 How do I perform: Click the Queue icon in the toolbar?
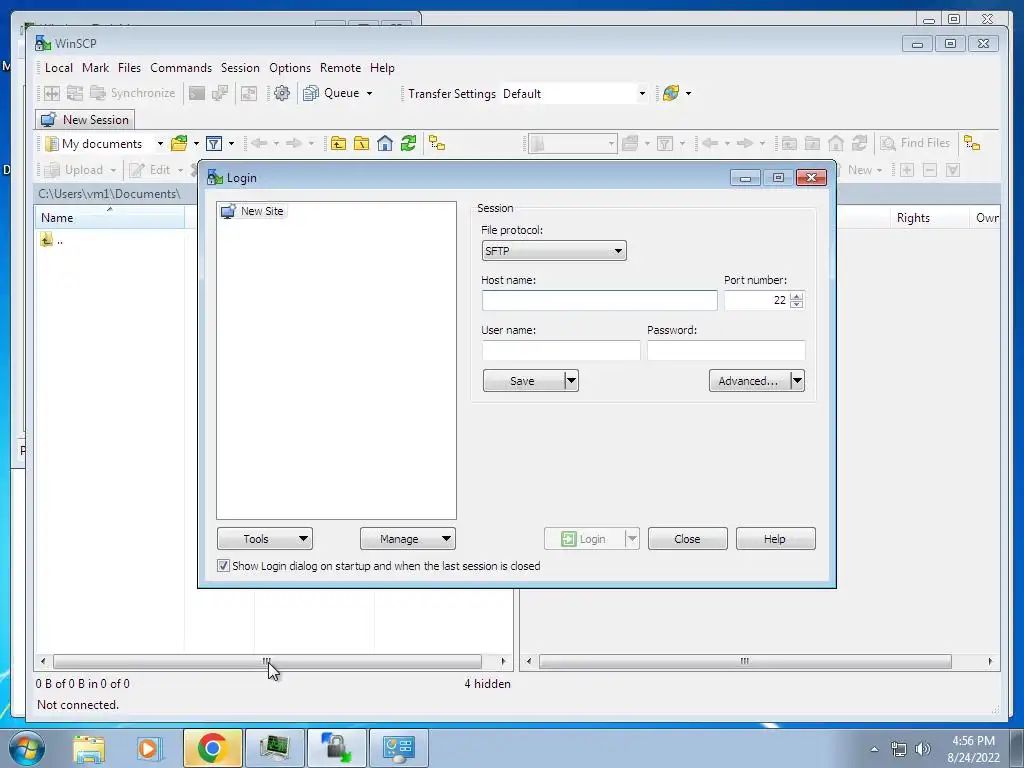311,93
